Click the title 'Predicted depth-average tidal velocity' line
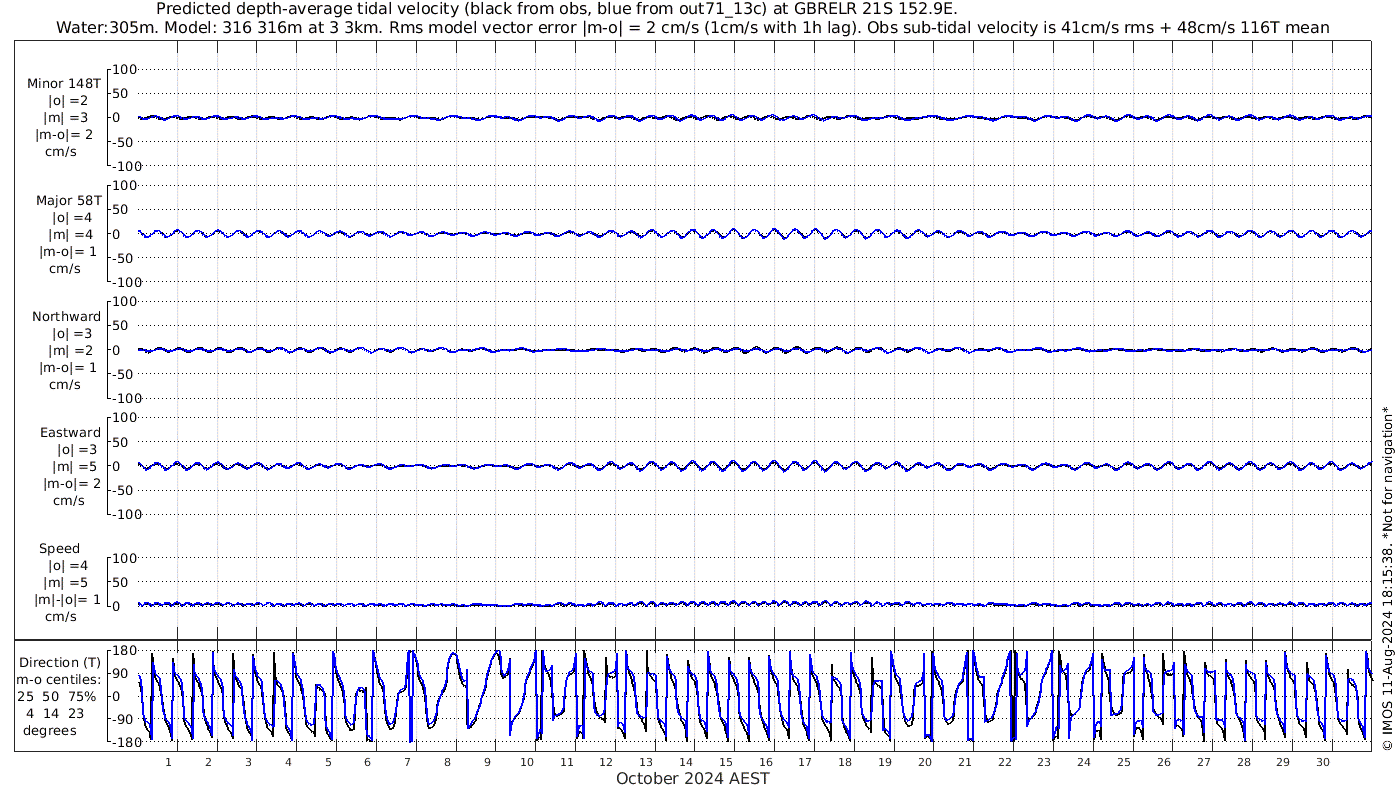Screen dimensions: 1400x800 (x=556, y=10)
